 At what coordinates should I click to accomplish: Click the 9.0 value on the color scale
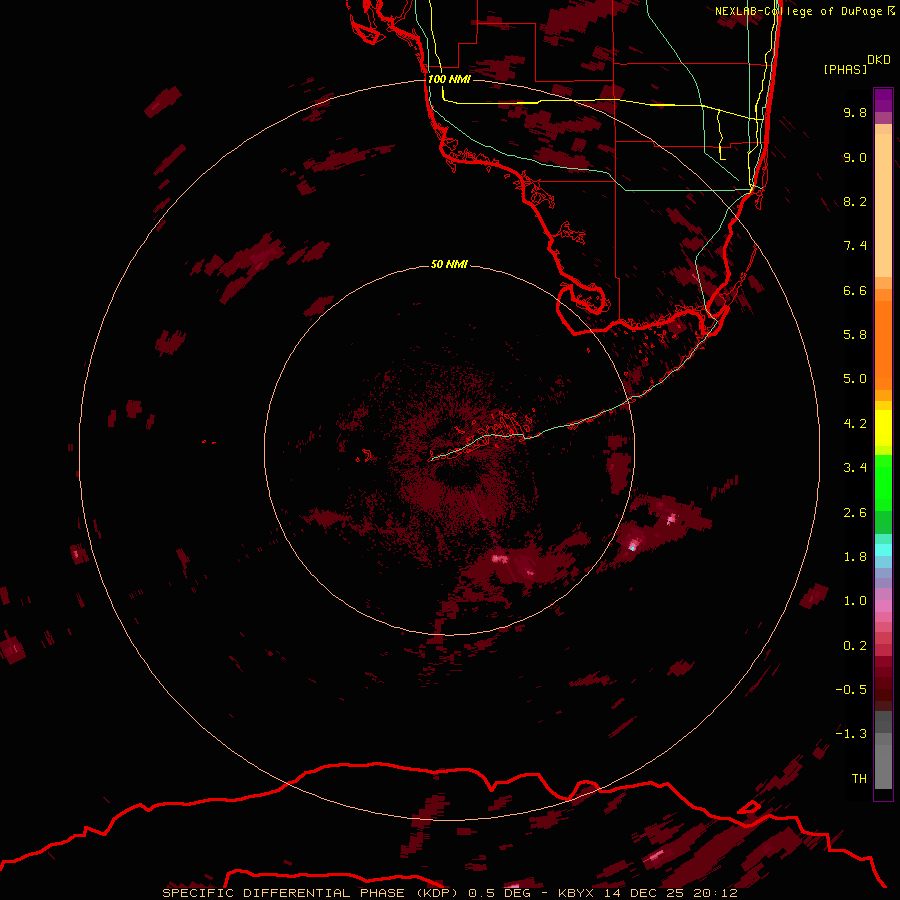coord(855,157)
